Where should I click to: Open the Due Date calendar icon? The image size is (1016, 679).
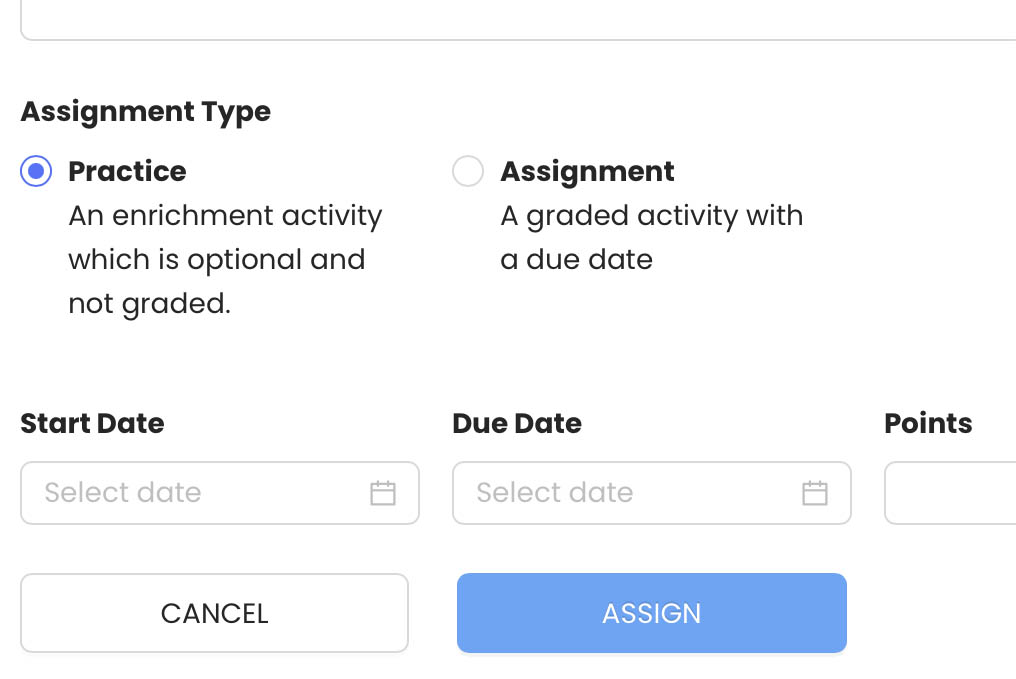point(814,493)
